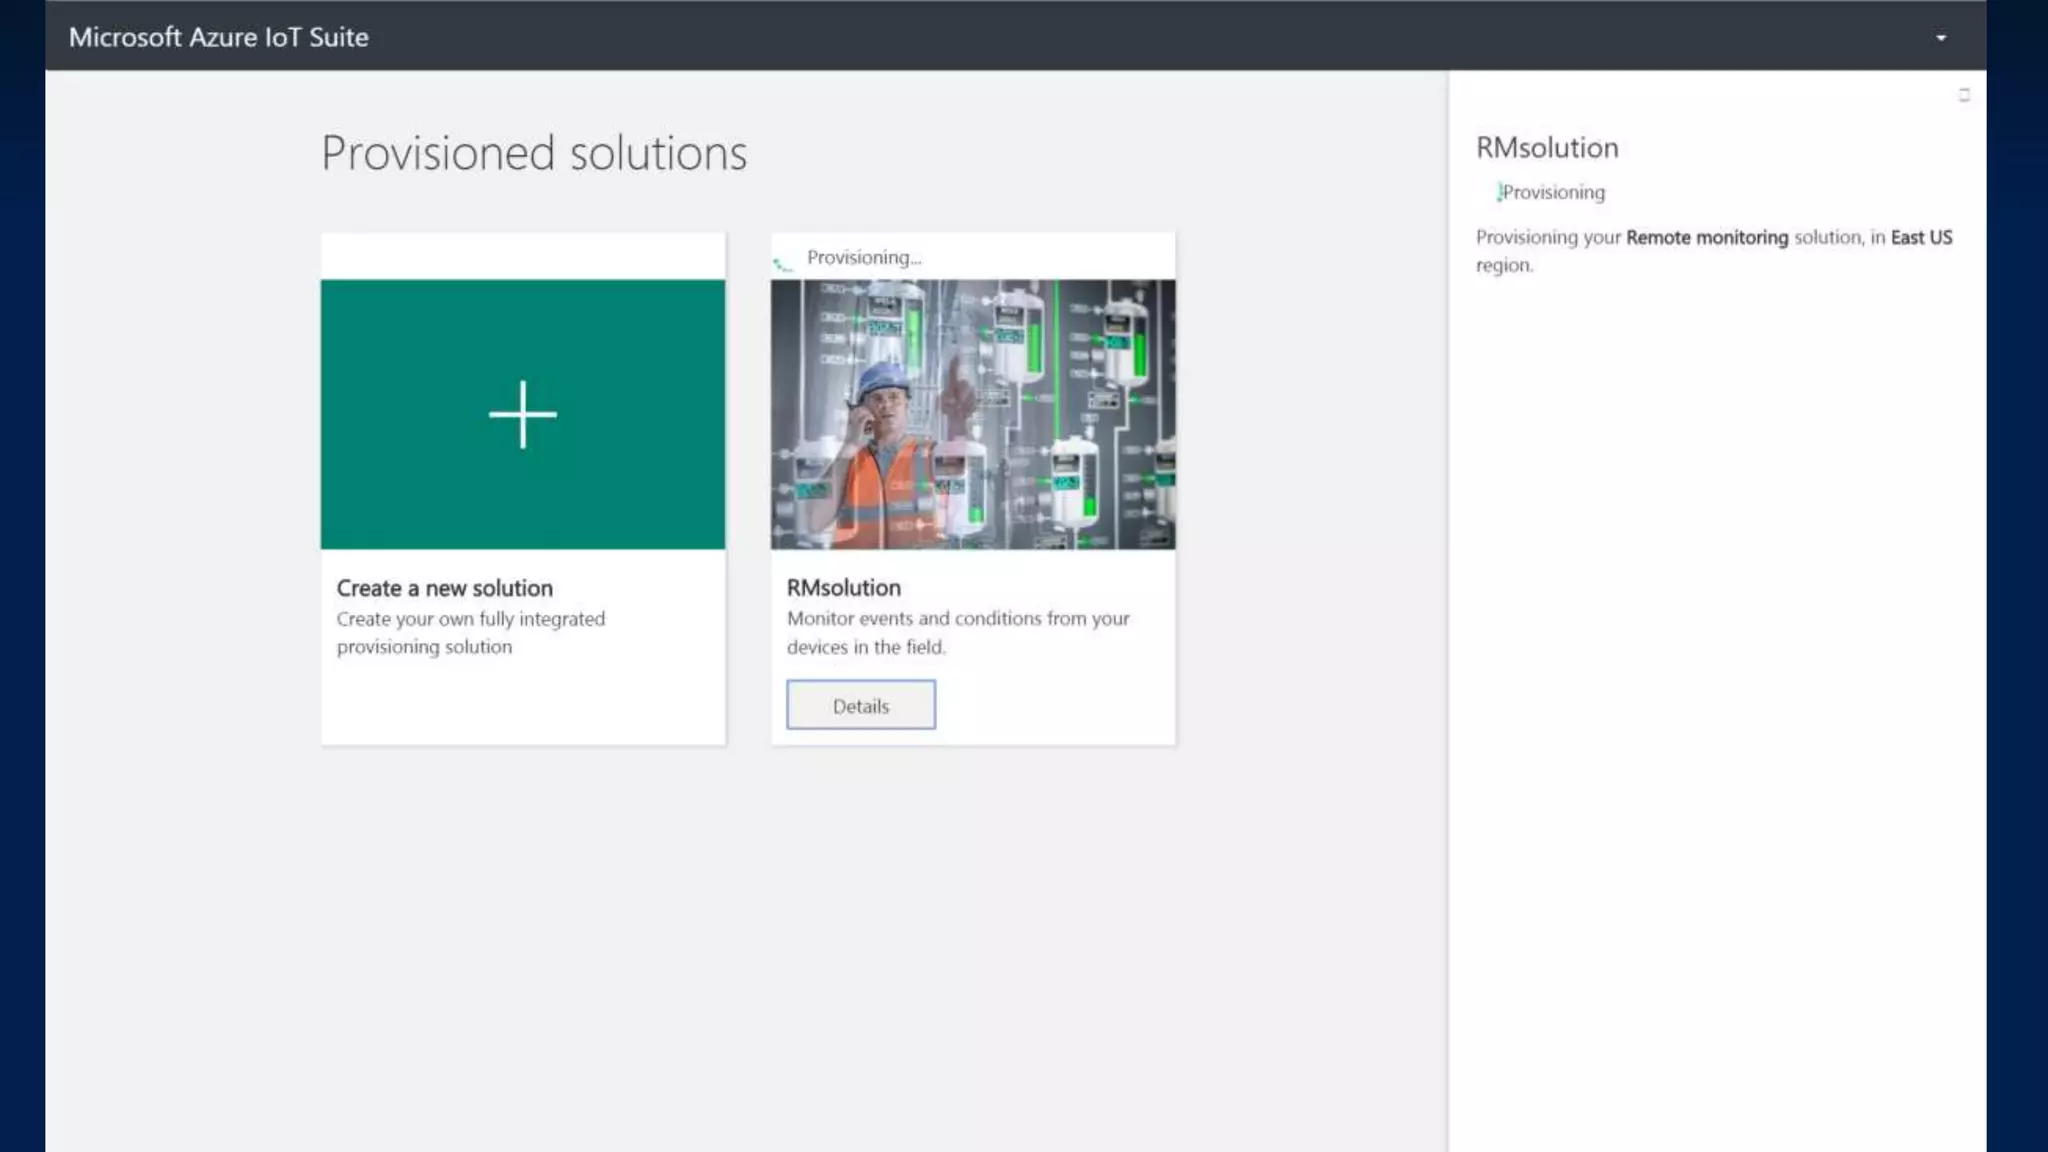Screen dimensions: 2048x1152
Task: Click the 'Create a new solution' heading
Action: coord(444,588)
